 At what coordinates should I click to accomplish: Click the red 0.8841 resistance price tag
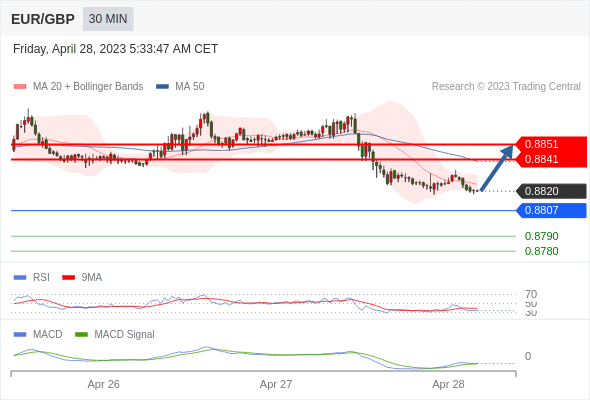point(551,159)
